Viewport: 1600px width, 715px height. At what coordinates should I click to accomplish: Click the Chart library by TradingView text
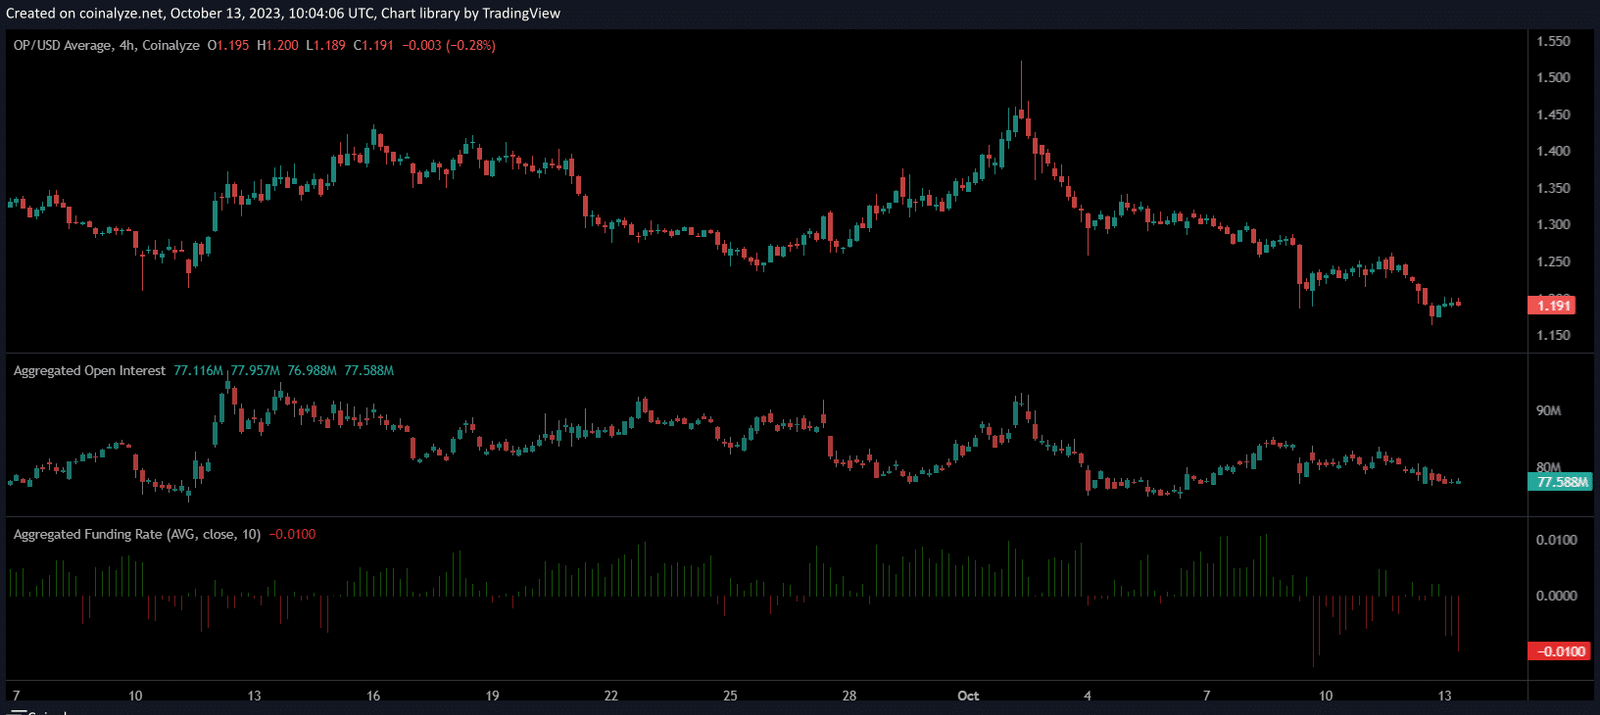[x=471, y=13]
